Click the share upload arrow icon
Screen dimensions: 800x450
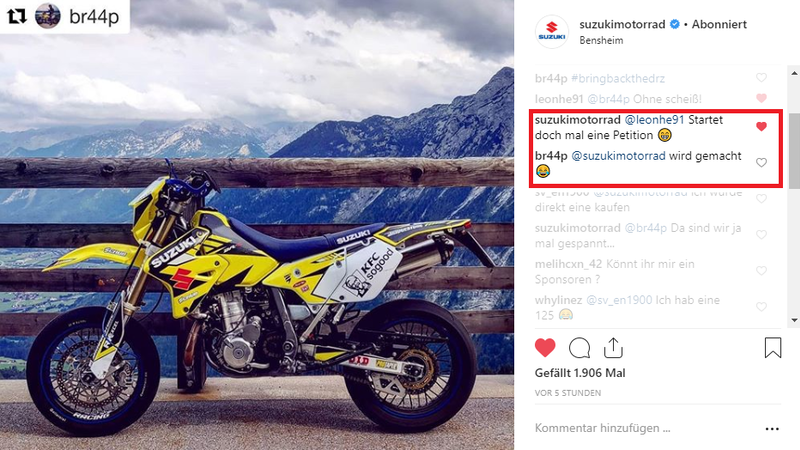(x=613, y=348)
